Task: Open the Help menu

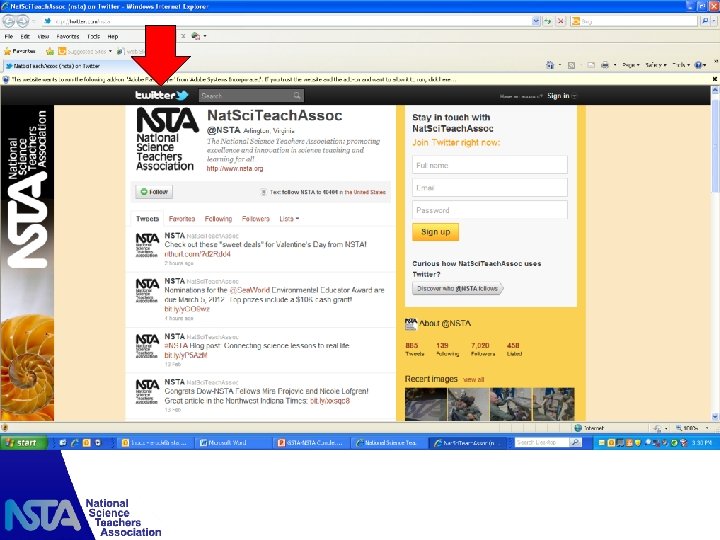Action: point(112,36)
